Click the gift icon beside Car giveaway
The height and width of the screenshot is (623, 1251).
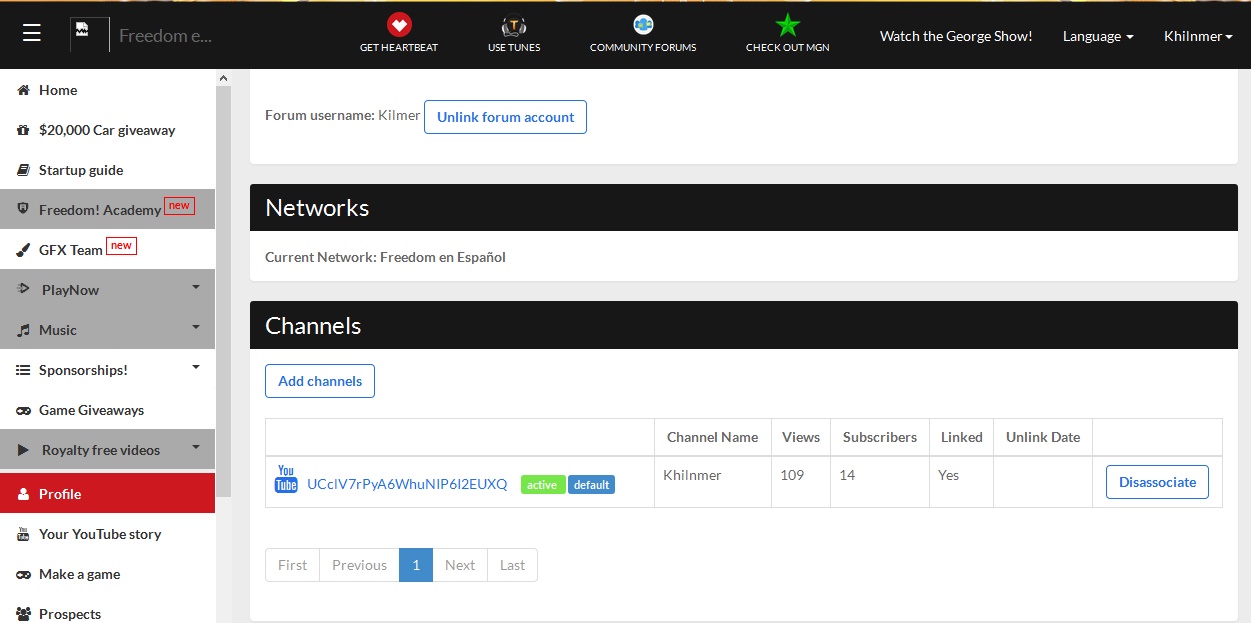[23, 130]
